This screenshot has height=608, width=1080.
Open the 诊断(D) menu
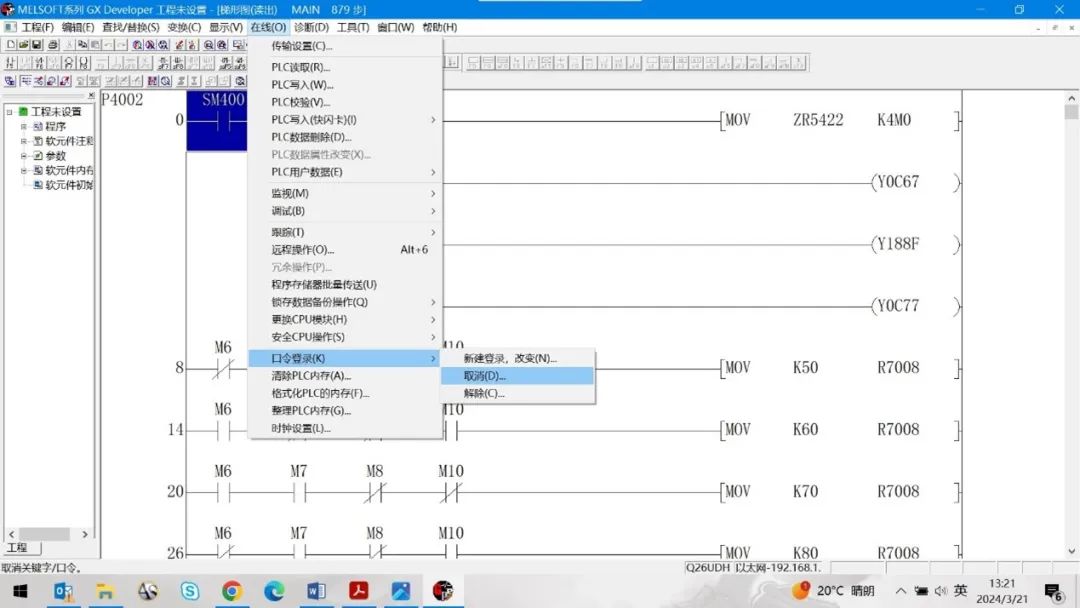310,27
